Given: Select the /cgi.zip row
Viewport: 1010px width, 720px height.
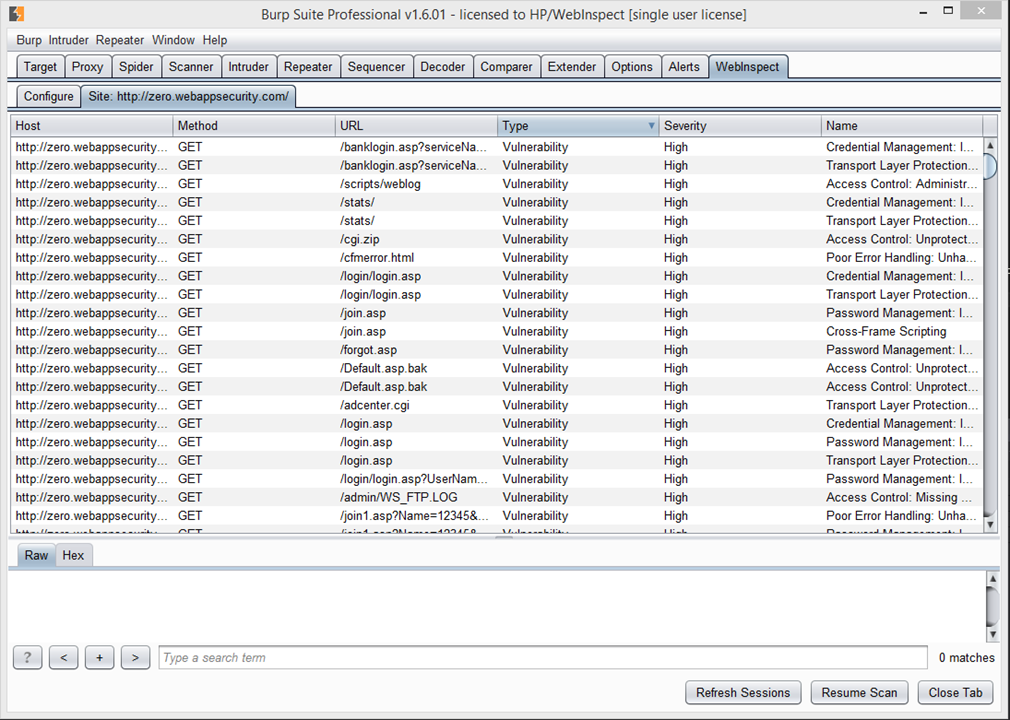Looking at the screenshot, I should tap(497, 240).
